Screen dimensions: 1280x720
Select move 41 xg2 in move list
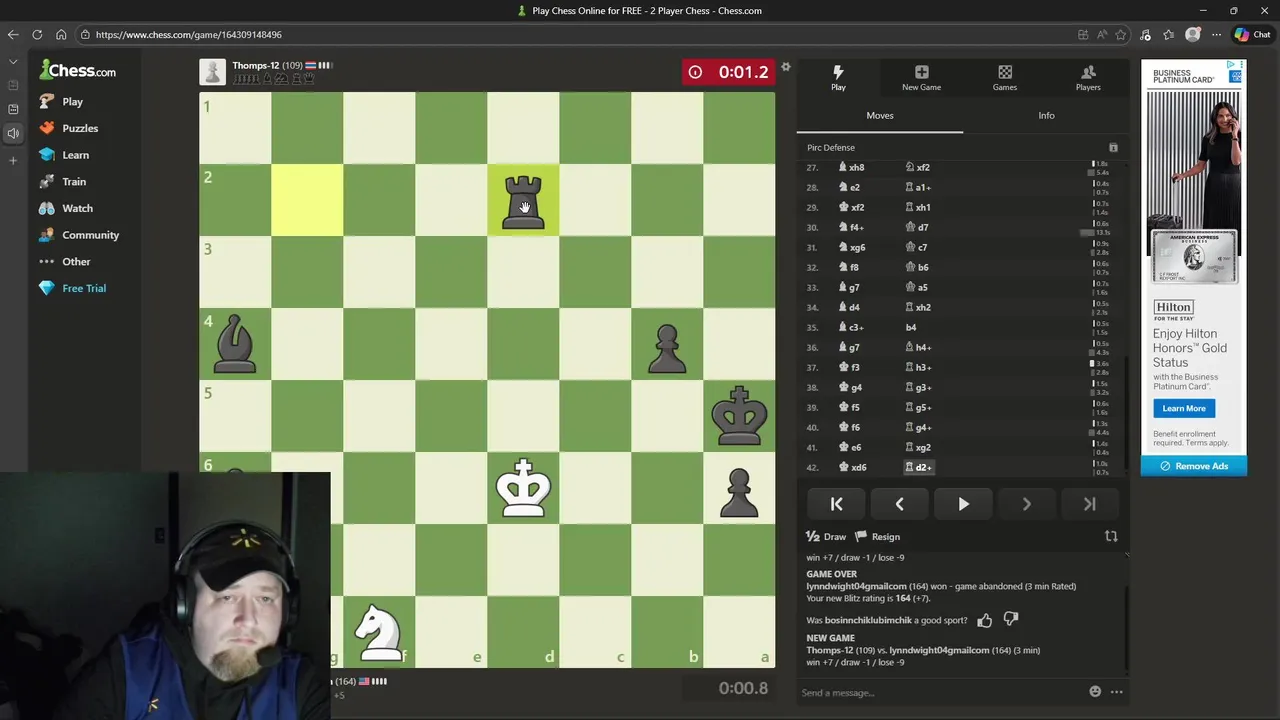click(x=918, y=447)
